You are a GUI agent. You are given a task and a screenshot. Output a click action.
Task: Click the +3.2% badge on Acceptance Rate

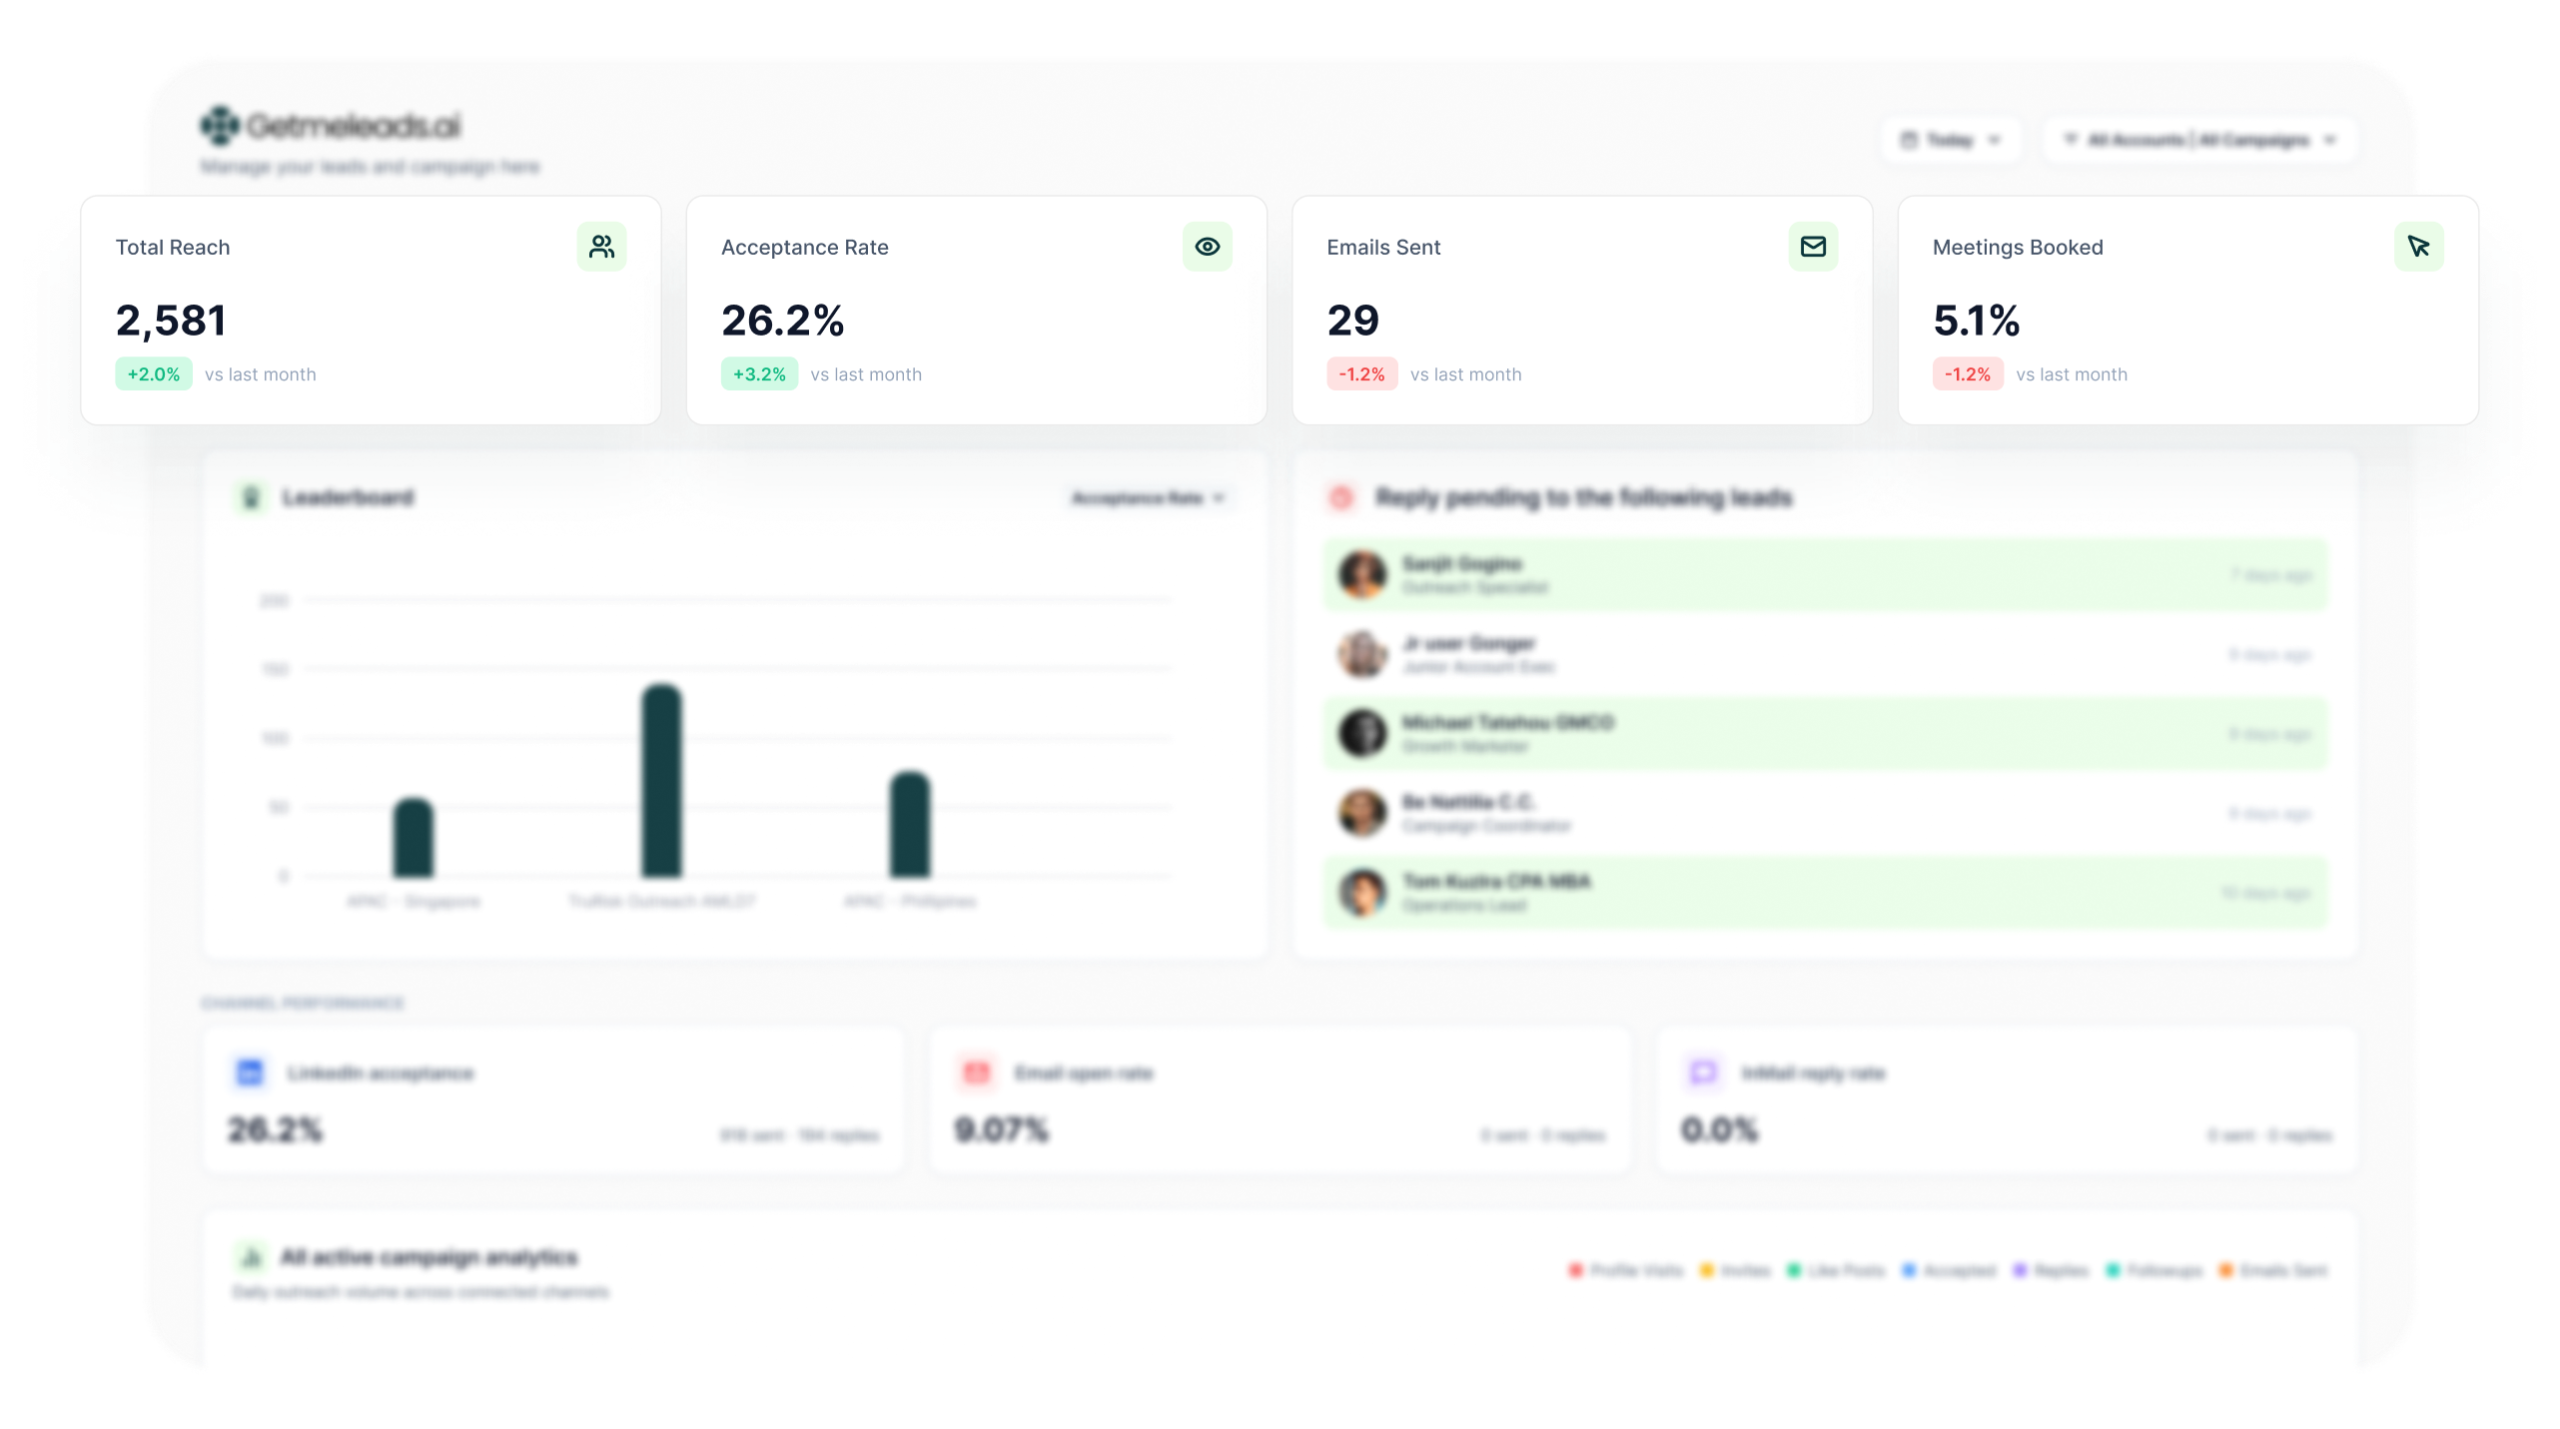[759, 374]
